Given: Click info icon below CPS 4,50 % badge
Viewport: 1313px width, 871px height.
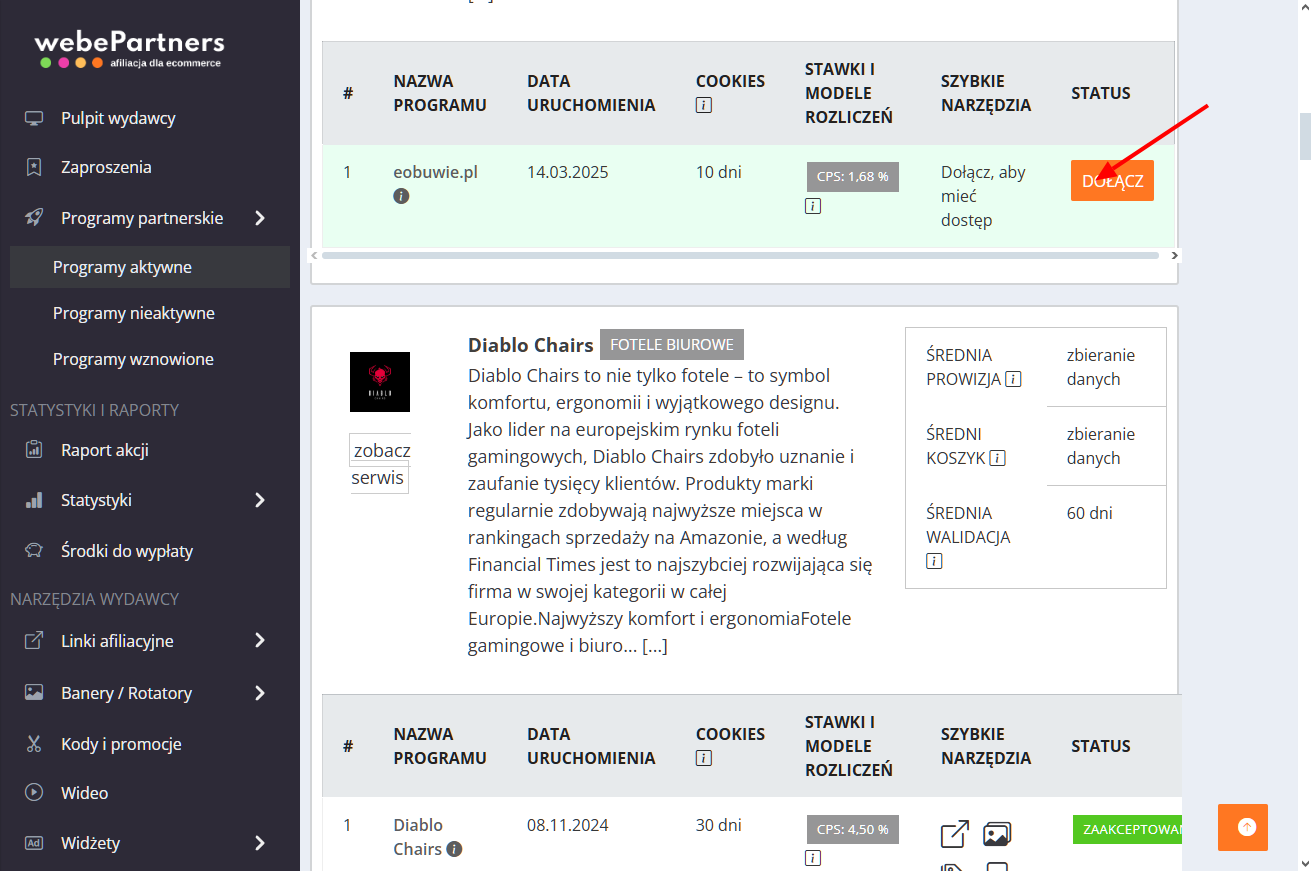Looking at the screenshot, I should click(813, 858).
